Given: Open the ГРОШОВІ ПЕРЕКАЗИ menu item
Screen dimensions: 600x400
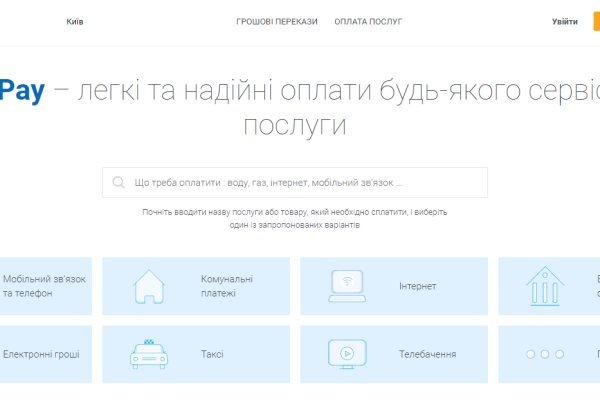Looking at the screenshot, I should point(277,21).
